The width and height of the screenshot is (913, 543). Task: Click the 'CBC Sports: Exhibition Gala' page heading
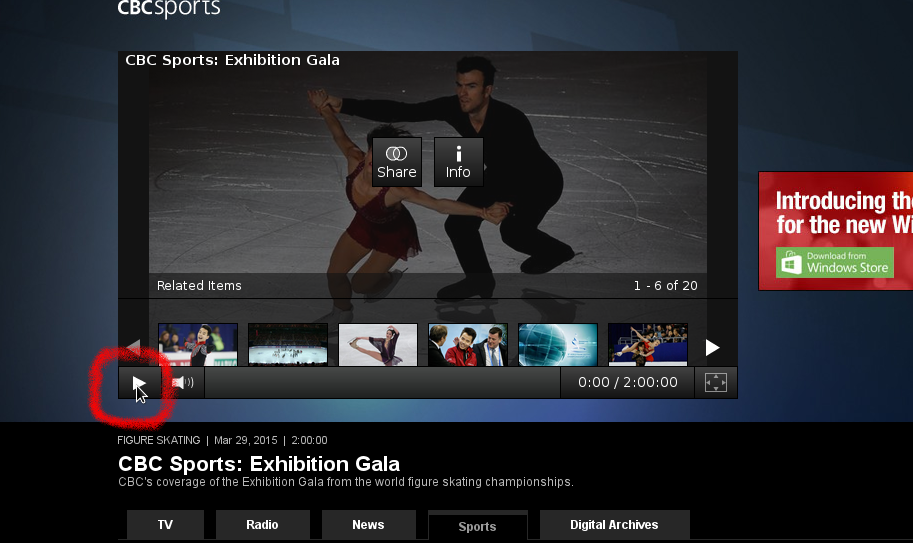coord(259,464)
